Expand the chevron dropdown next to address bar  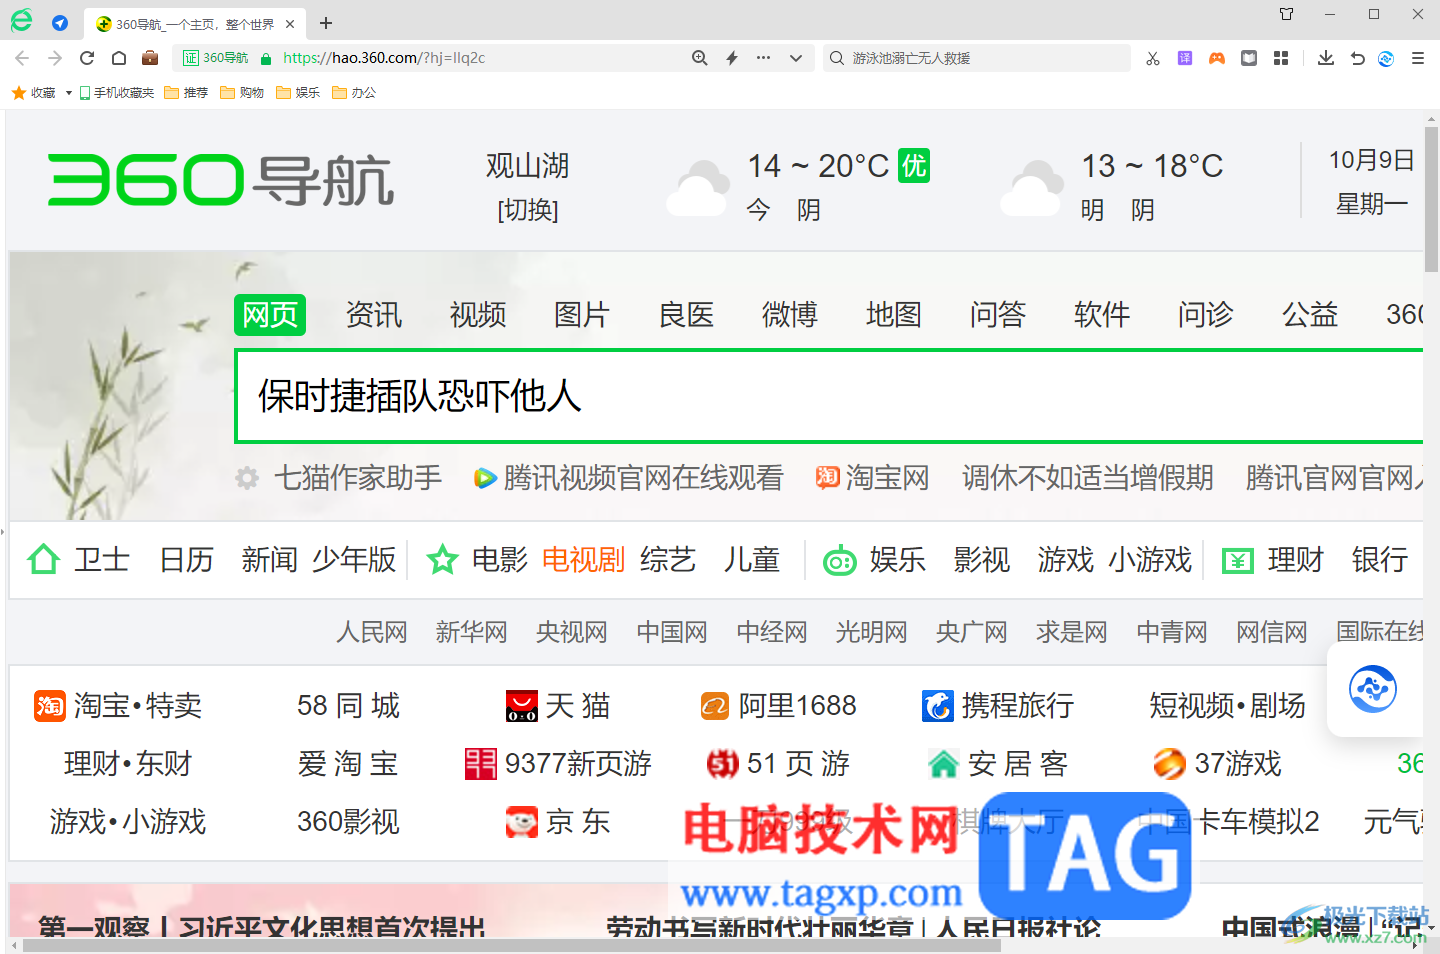tap(795, 57)
